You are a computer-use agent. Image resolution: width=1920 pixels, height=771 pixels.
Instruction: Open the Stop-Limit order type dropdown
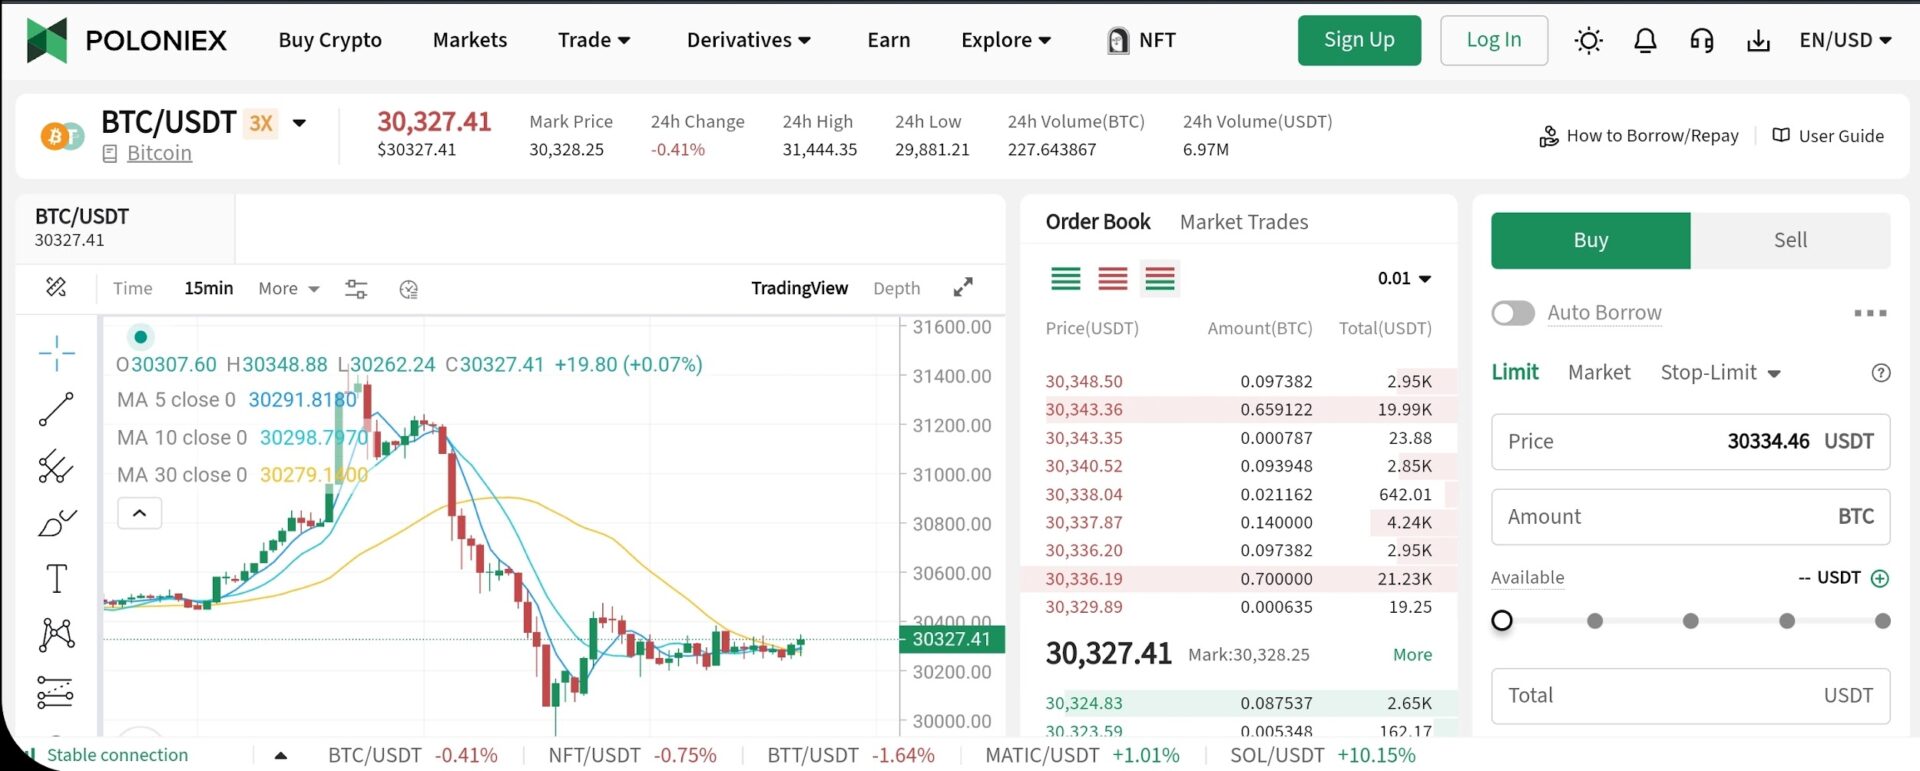(x=1721, y=373)
